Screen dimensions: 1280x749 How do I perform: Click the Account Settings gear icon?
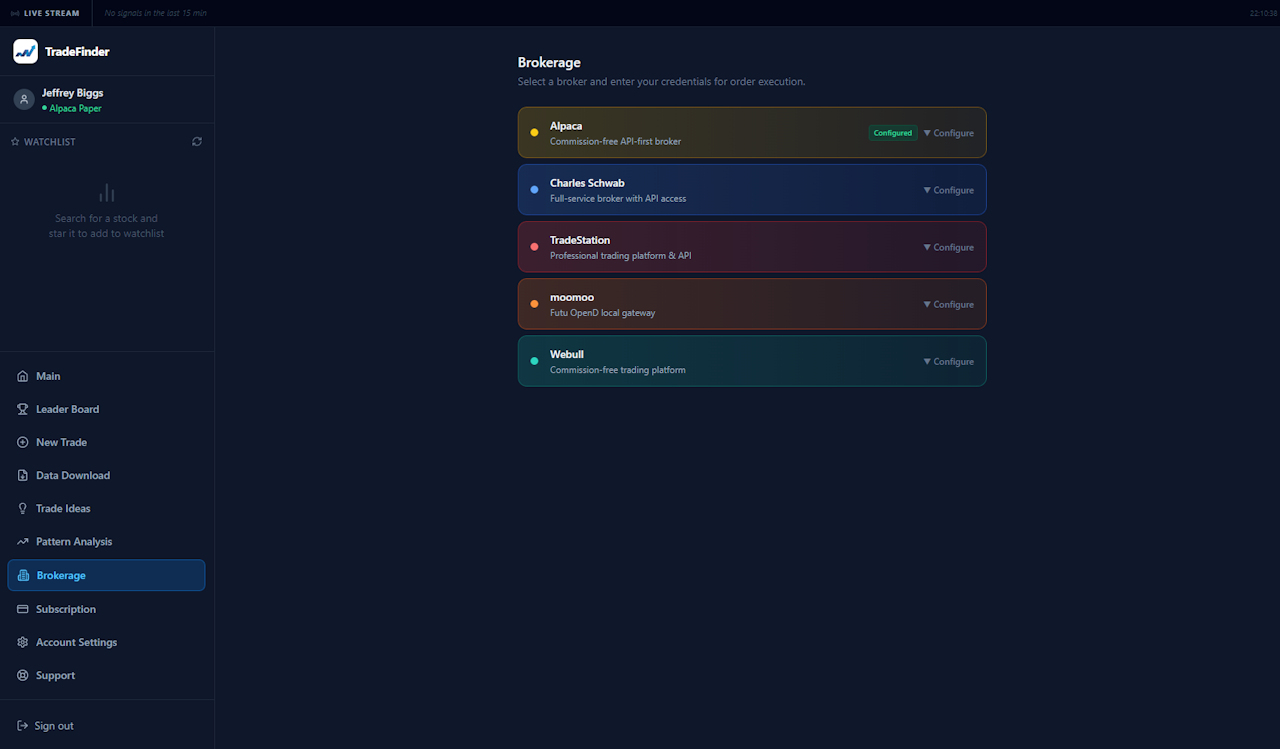point(23,642)
